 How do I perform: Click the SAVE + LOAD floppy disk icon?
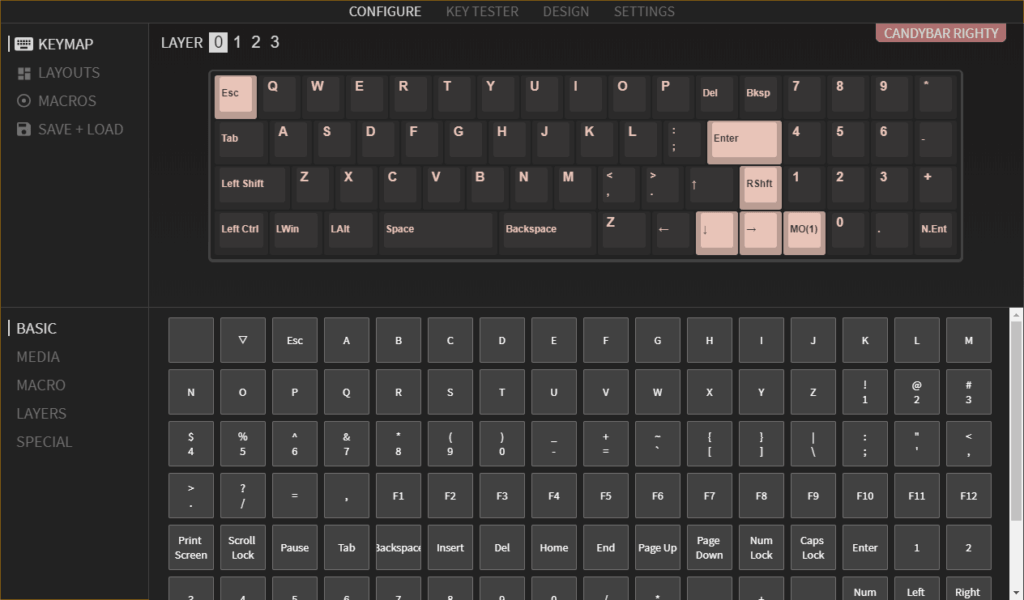tap(24, 129)
